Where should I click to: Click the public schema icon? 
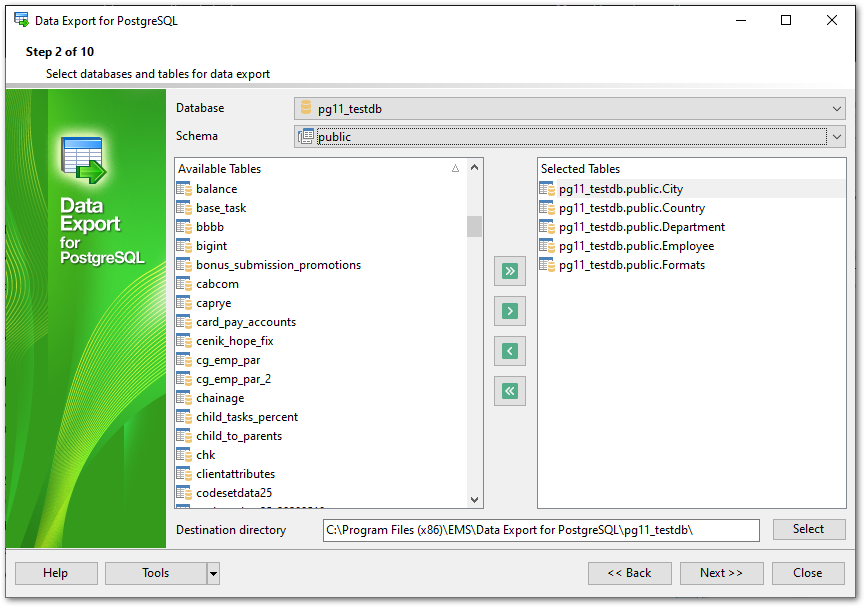tap(306, 136)
